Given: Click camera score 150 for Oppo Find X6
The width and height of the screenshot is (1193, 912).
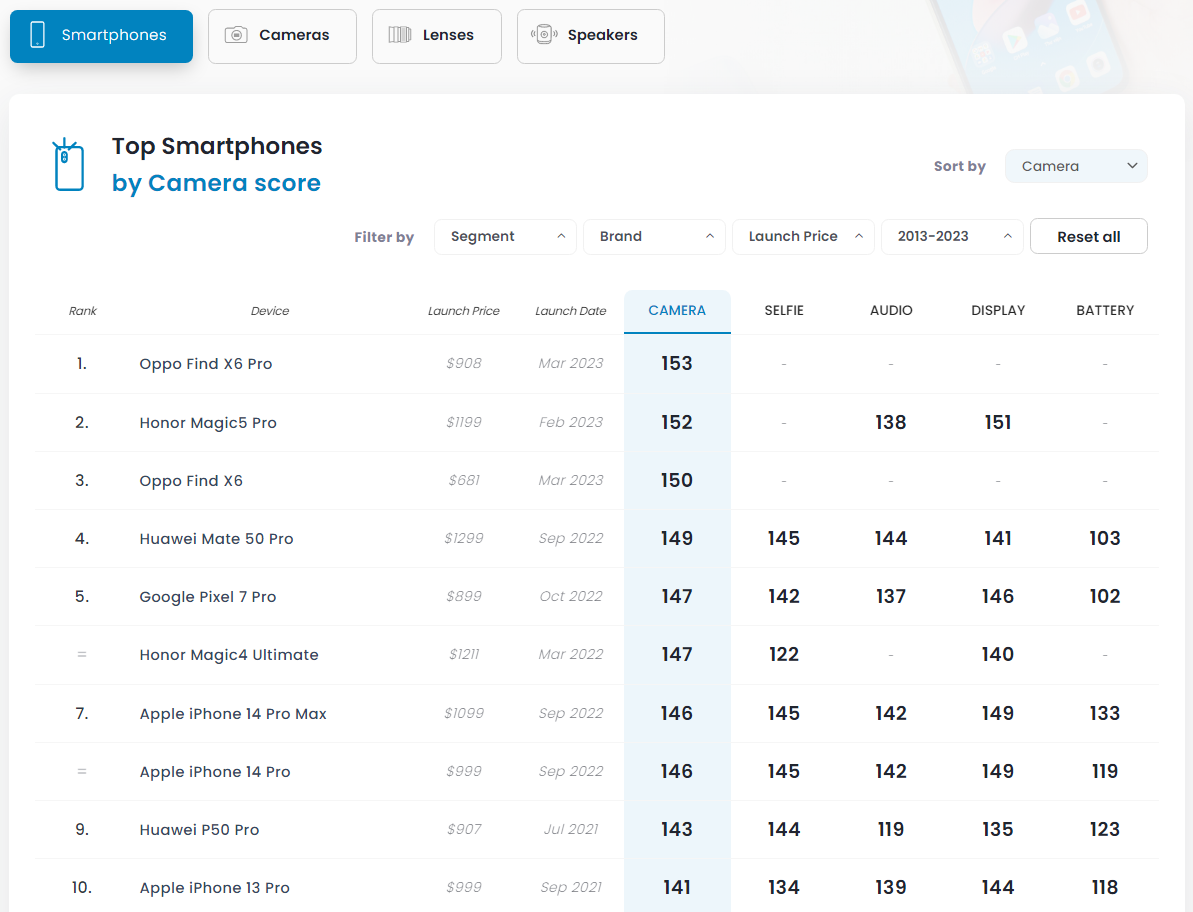Looking at the screenshot, I should (676, 481).
